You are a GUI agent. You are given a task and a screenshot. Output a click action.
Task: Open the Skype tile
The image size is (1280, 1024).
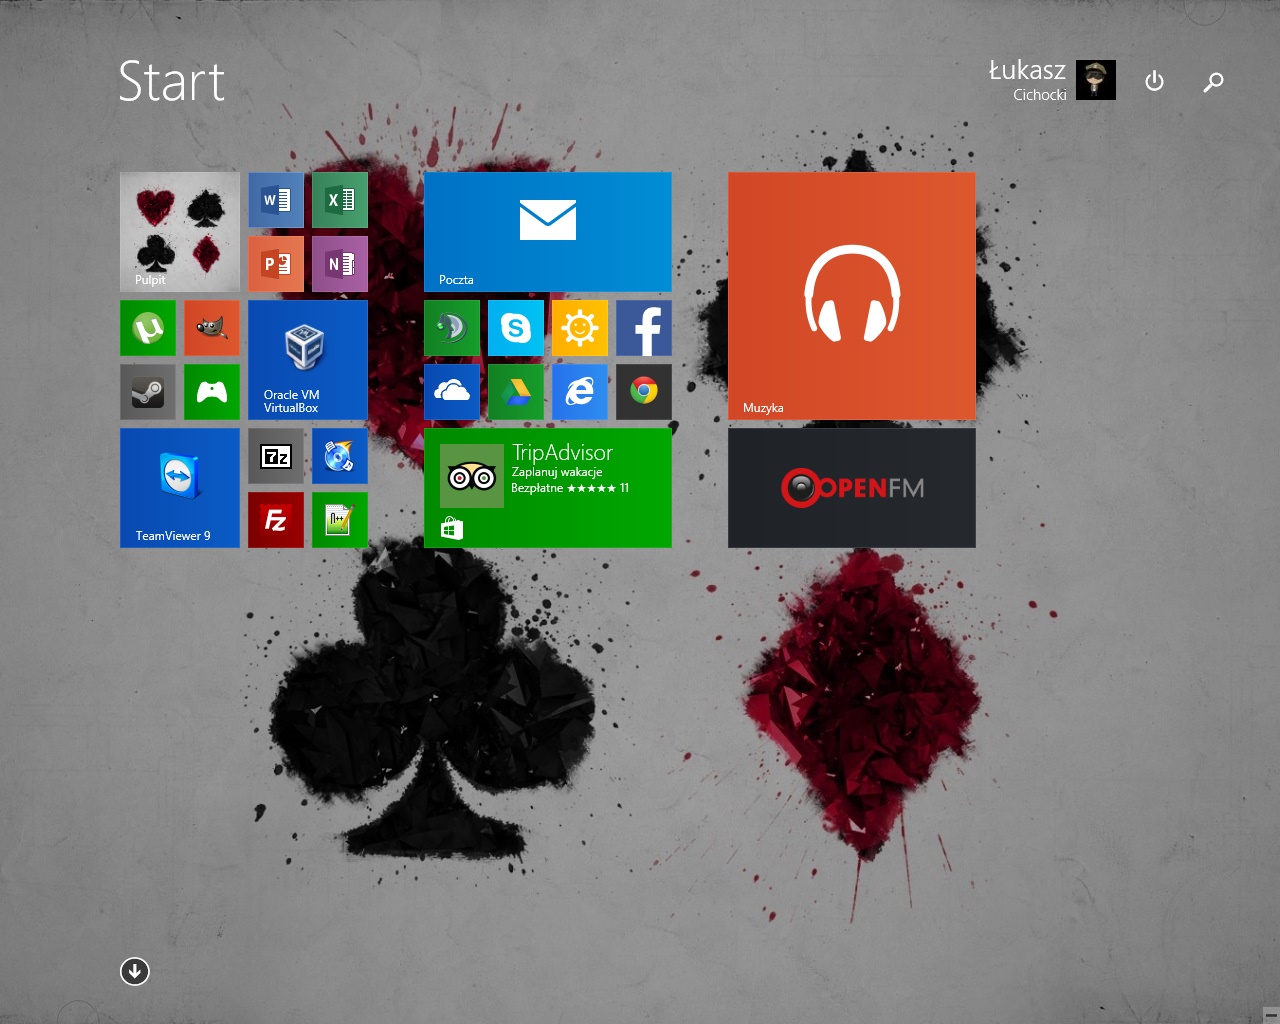516,328
